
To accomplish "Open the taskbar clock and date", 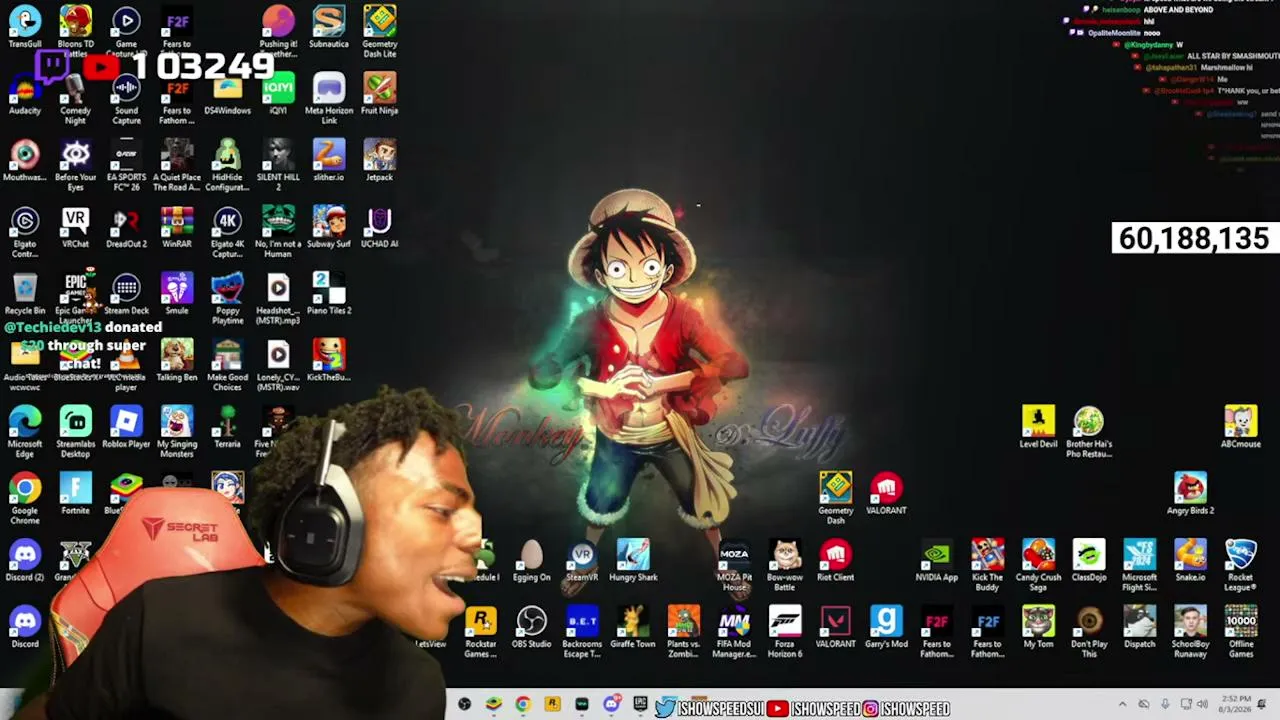I will click(x=1233, y=705).
